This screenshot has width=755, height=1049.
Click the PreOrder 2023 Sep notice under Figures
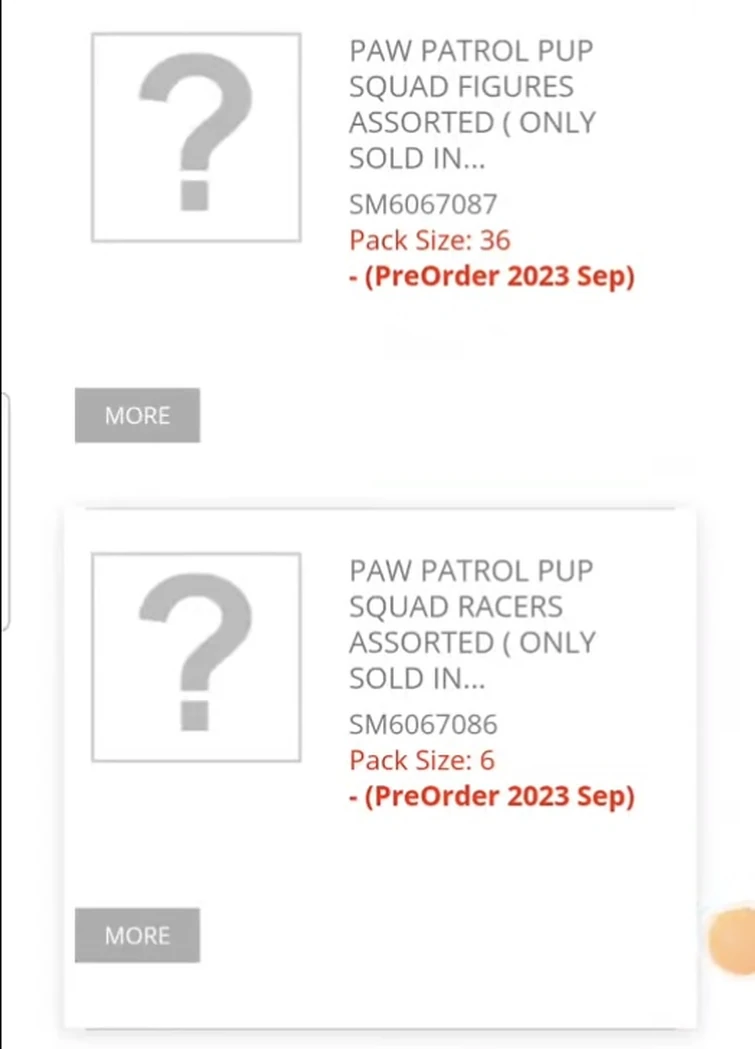click(491, 276)
